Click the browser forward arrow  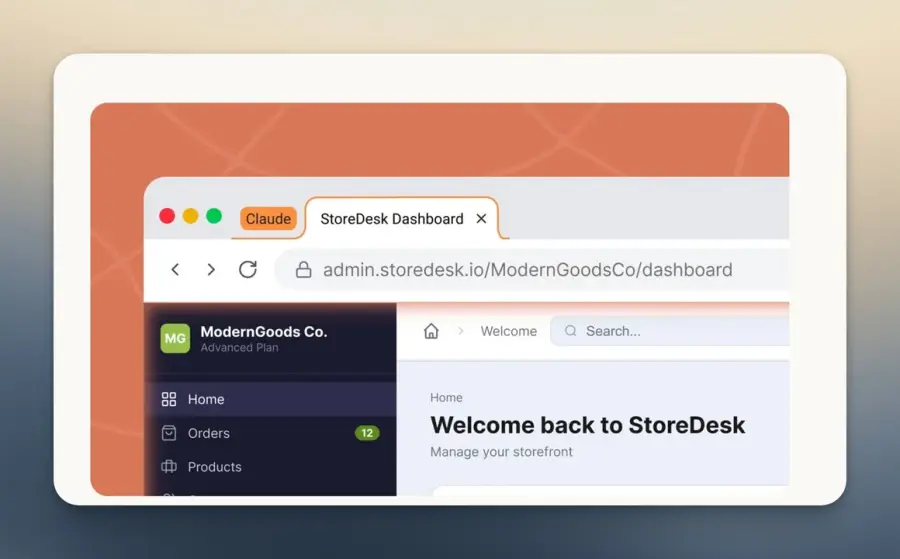(211, 269)
